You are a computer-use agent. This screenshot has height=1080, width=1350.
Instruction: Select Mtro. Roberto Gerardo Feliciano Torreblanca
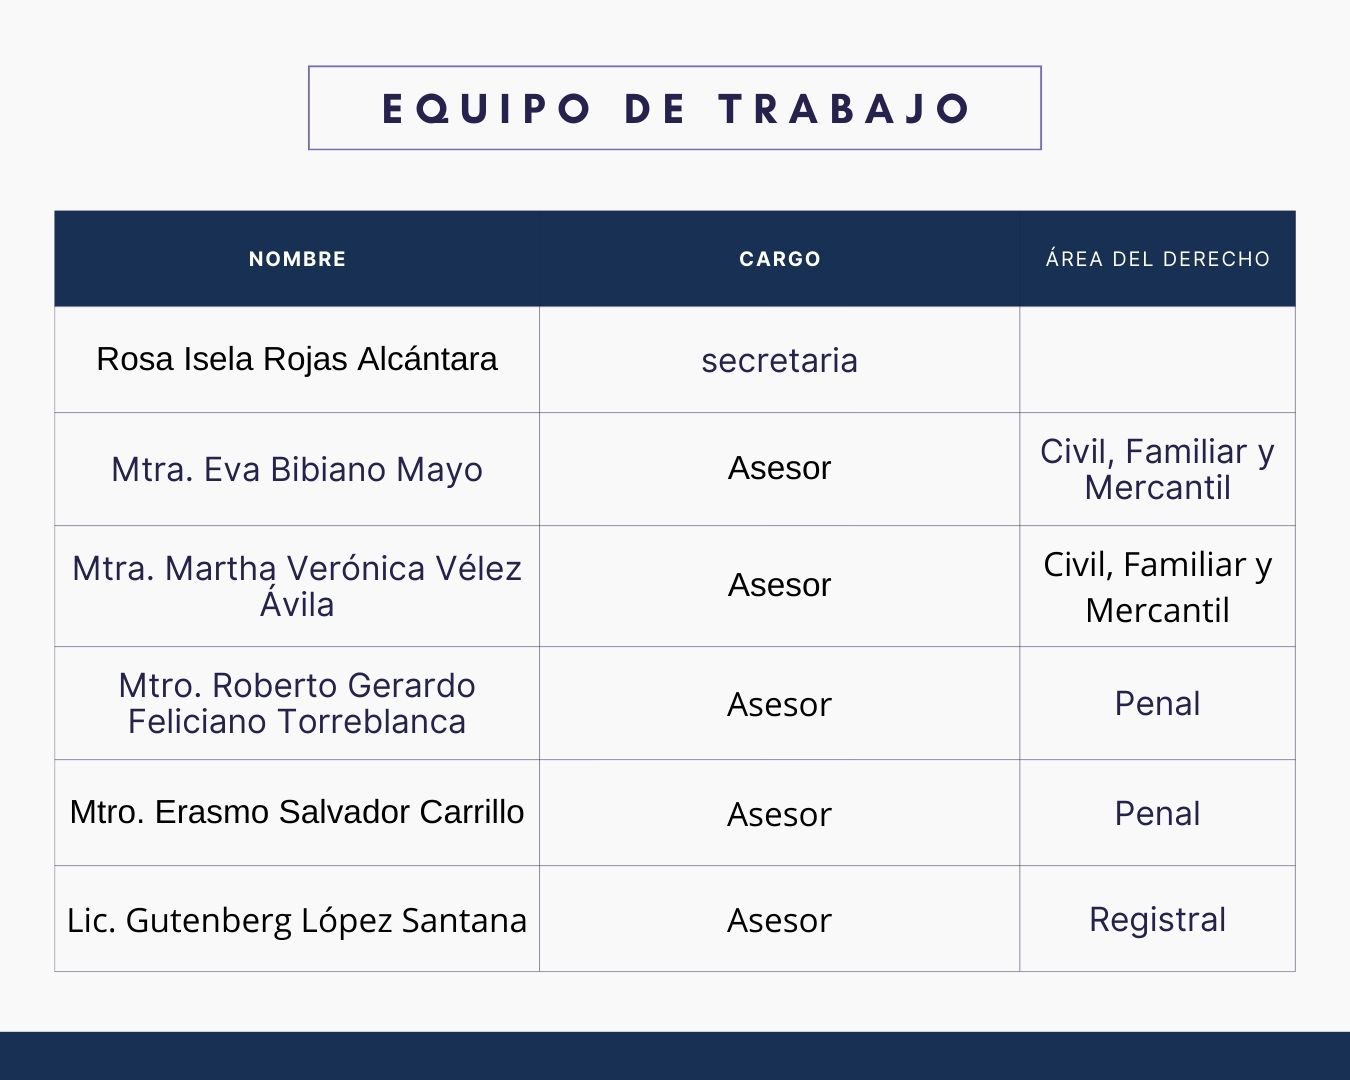click(x=297, y=703)
